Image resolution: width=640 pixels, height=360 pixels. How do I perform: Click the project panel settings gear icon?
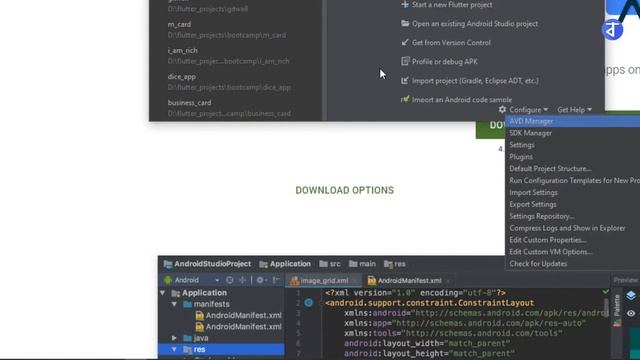260,280
